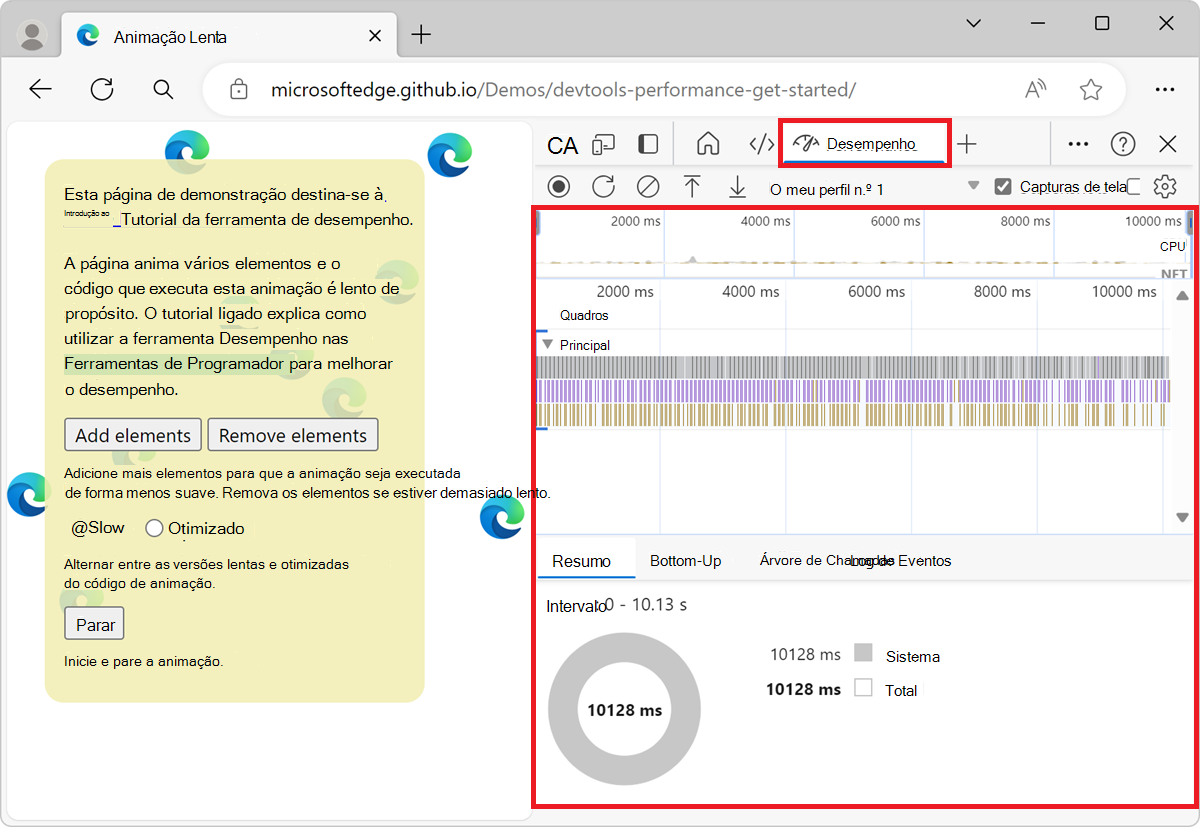Open the browser profile avatar
1200x827 pixels.
pyautogui.click(x=33, y=36)
